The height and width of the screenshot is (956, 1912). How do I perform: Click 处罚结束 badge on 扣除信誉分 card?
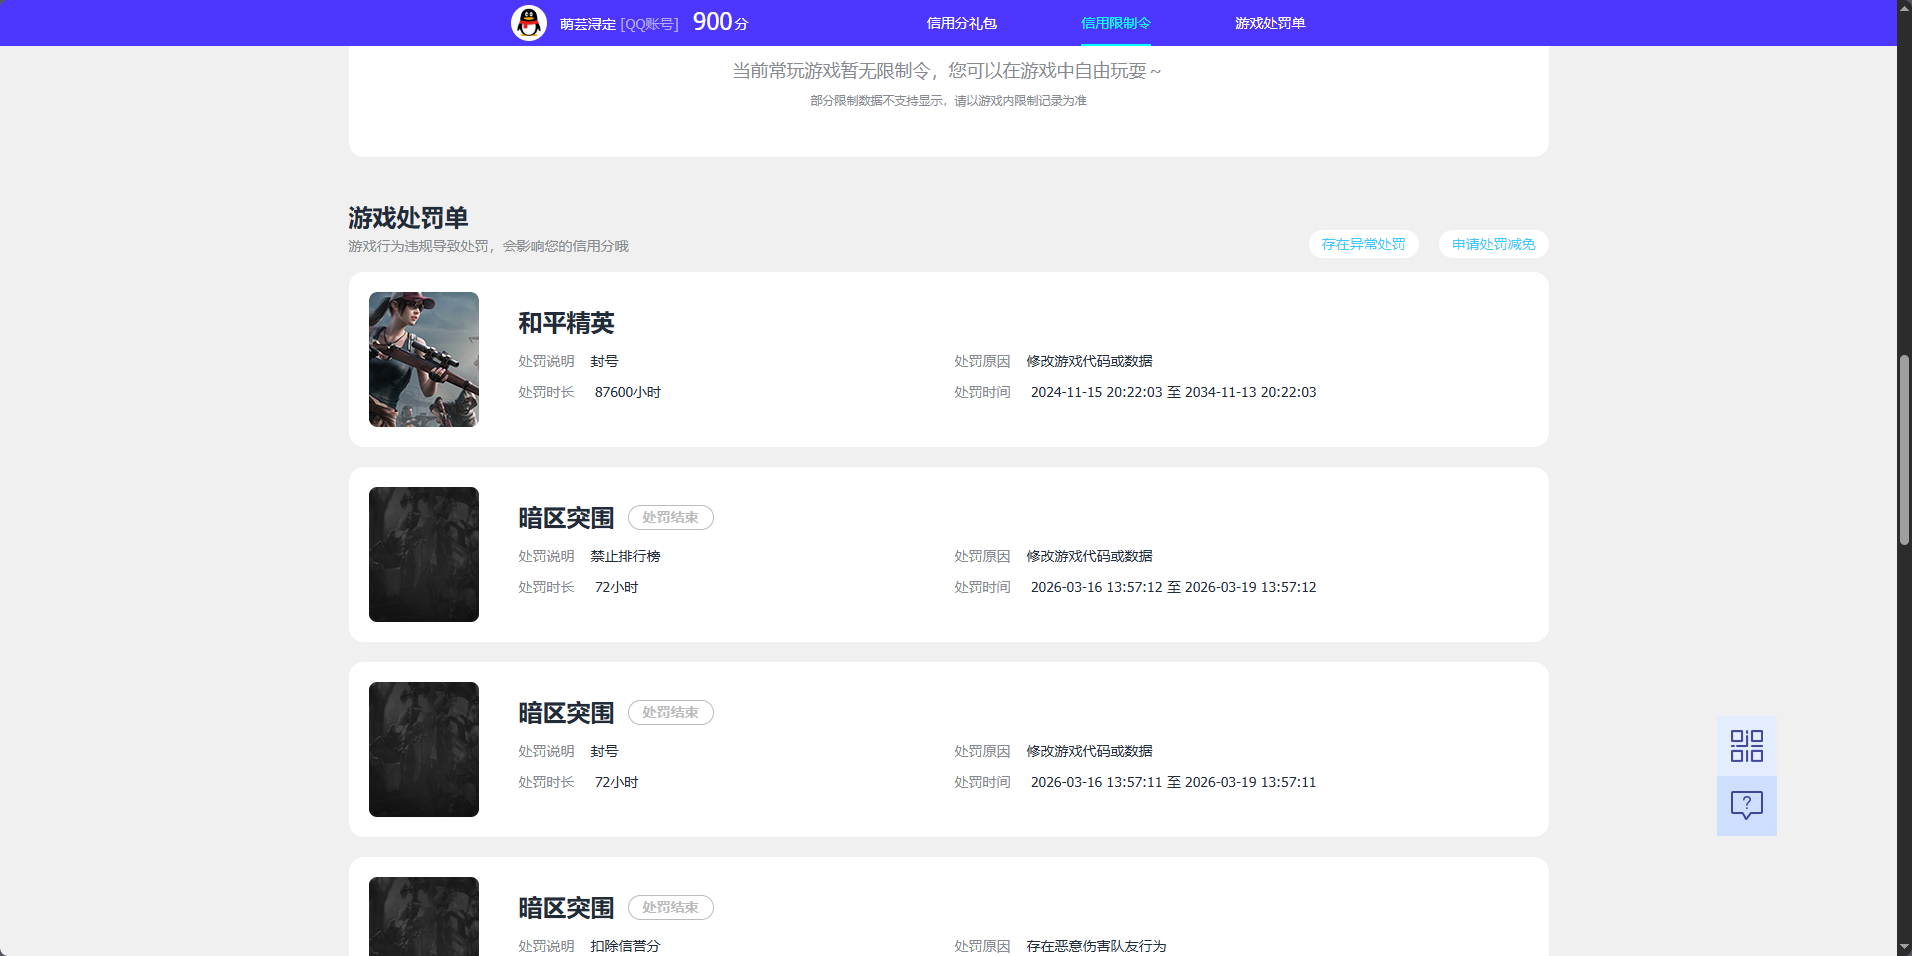pos(671,908)
